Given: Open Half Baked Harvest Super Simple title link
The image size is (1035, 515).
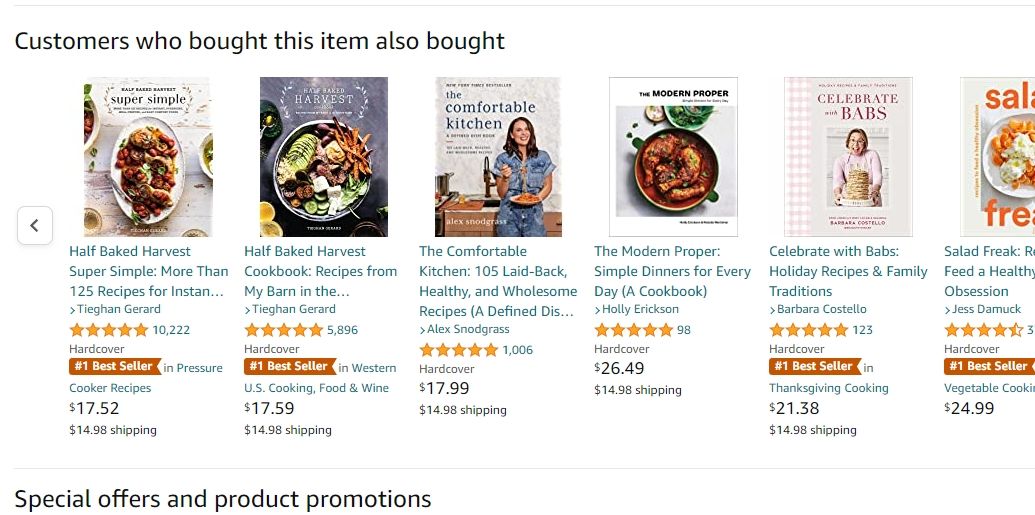Looking at the screenshot, I should [x=148, y=271].
